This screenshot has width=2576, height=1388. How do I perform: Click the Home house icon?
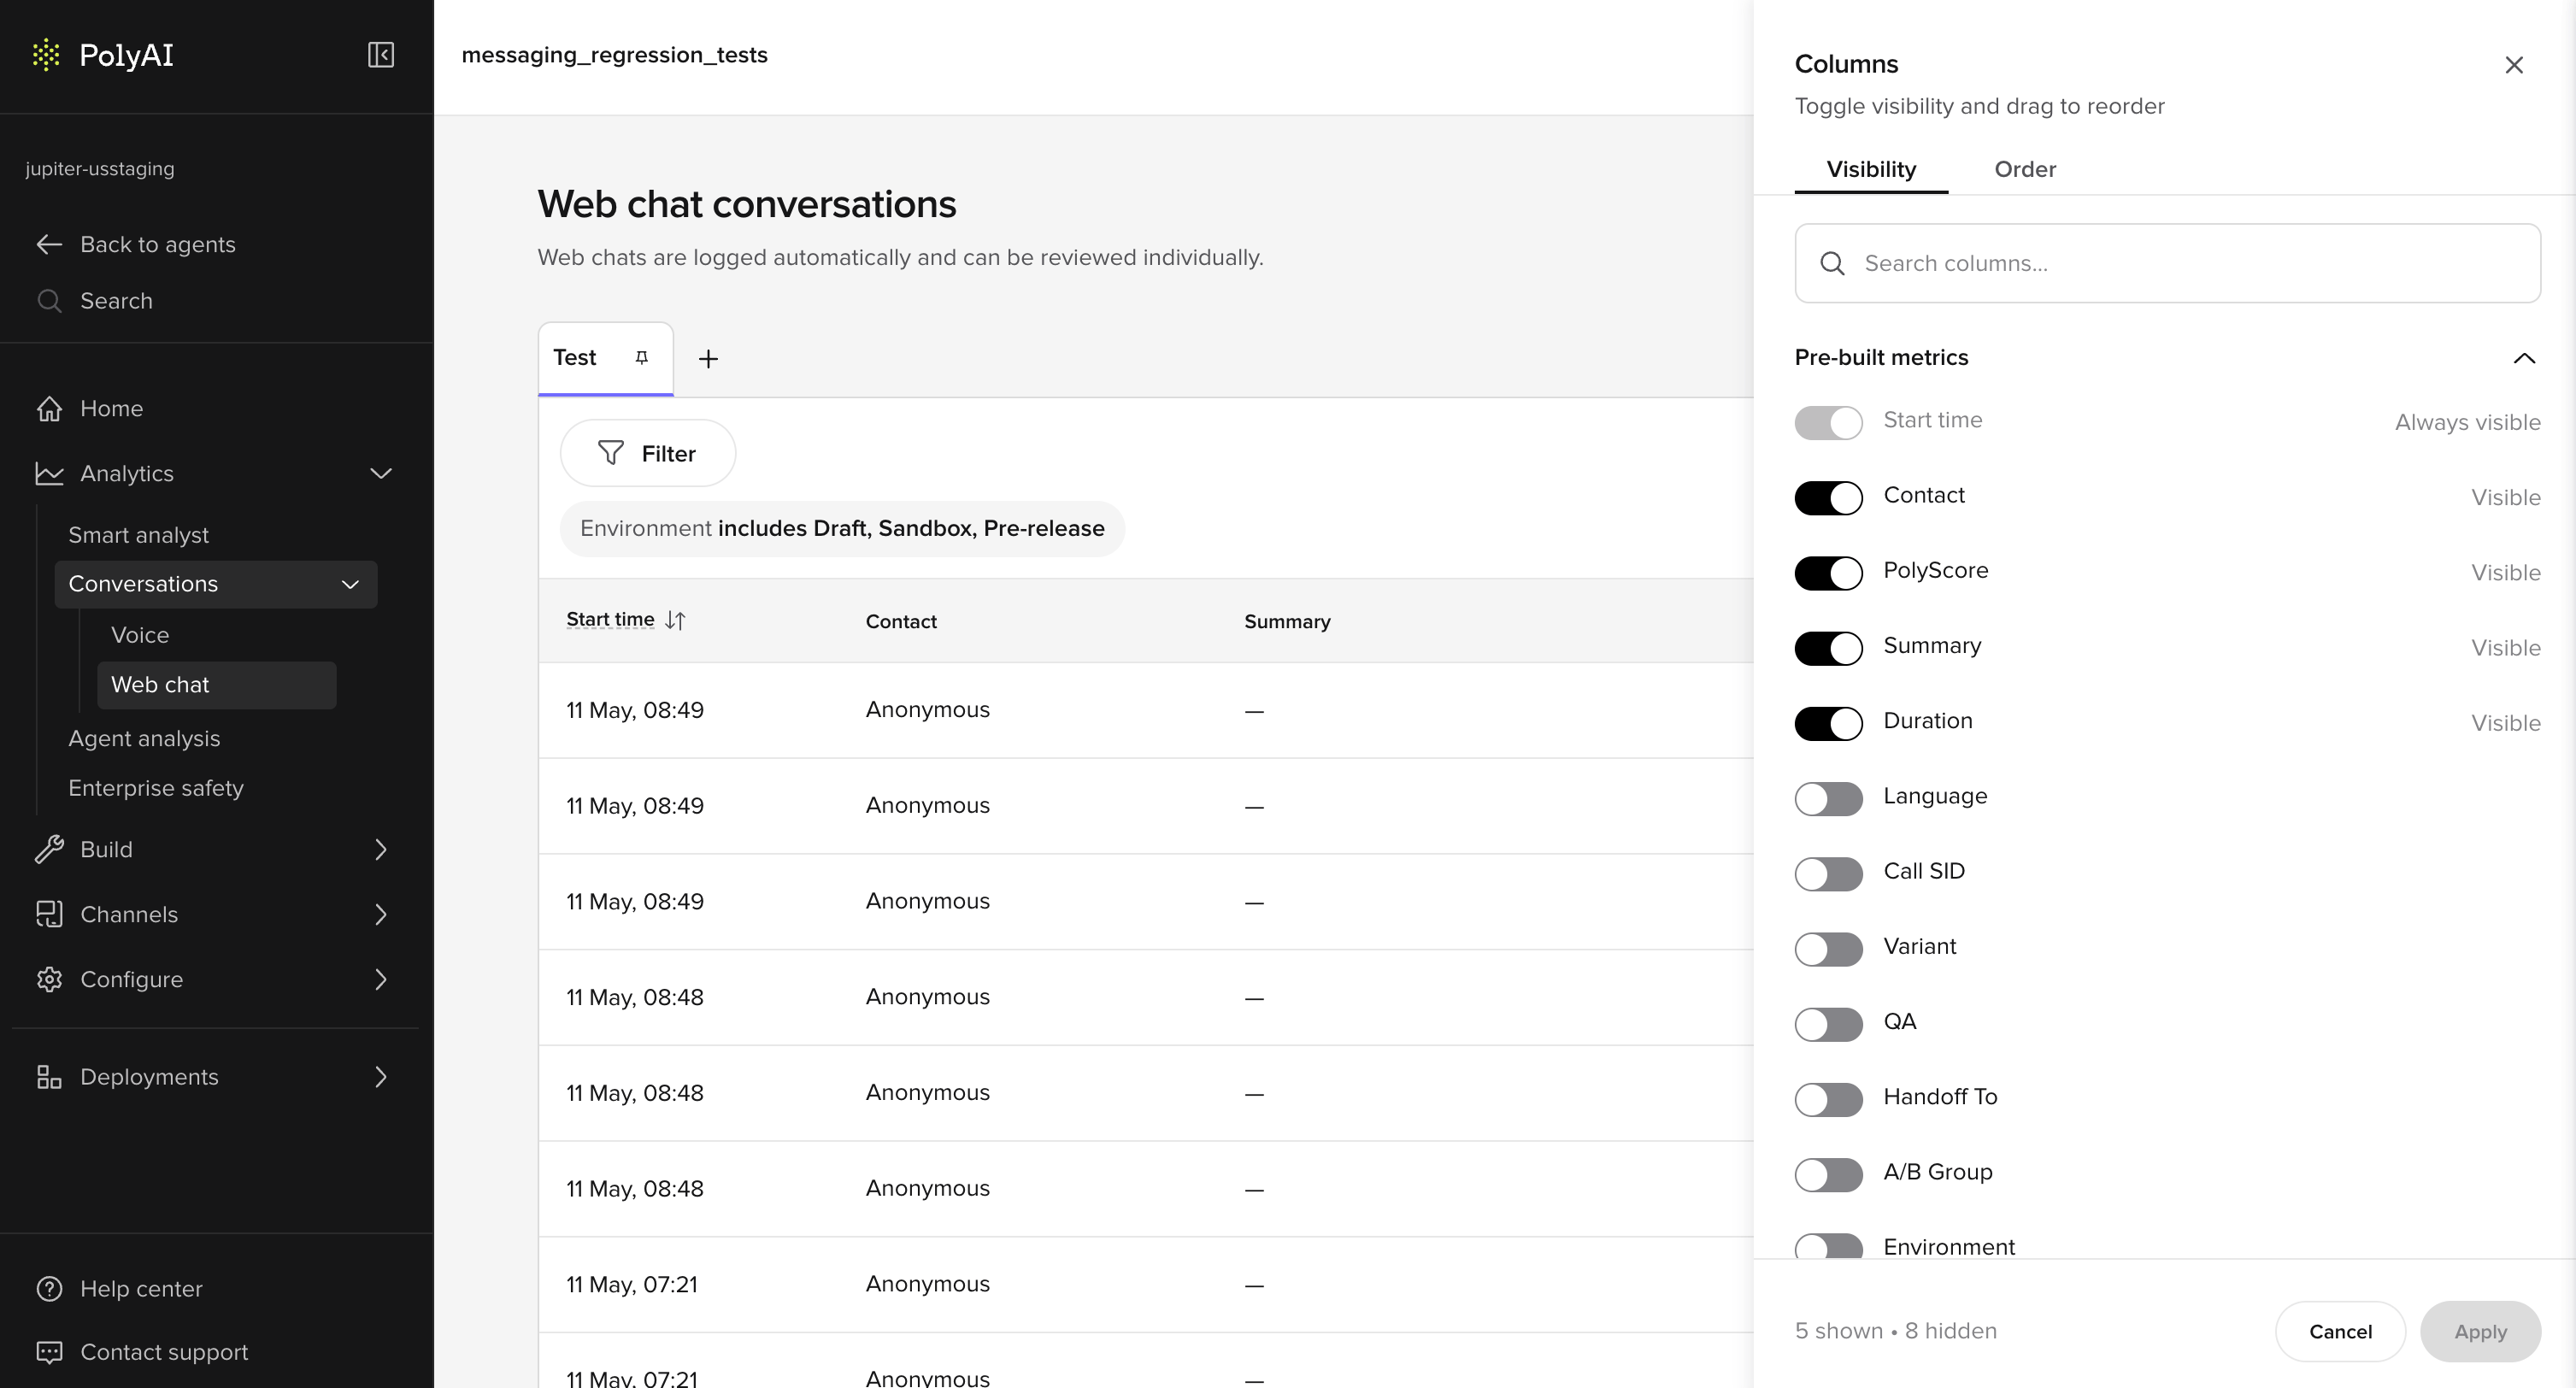49,409
